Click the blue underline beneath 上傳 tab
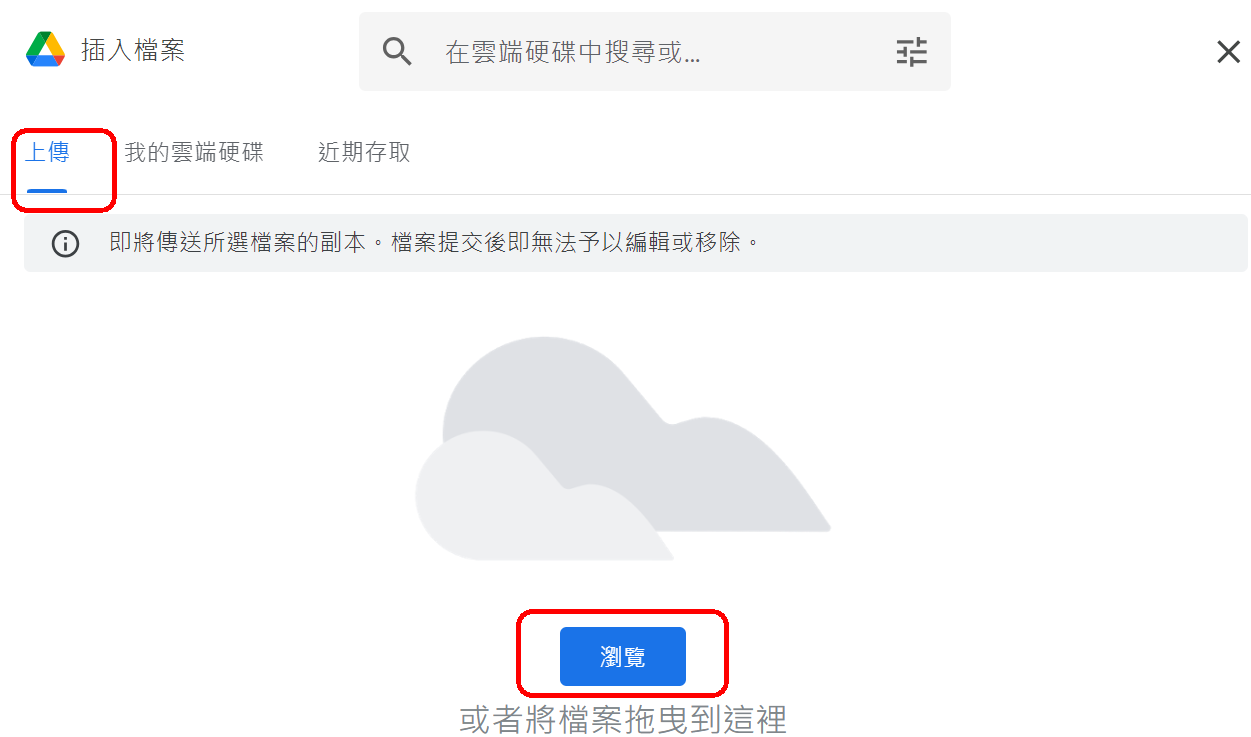The height and width of the screenshot is (737, 1251). point(47,190)
